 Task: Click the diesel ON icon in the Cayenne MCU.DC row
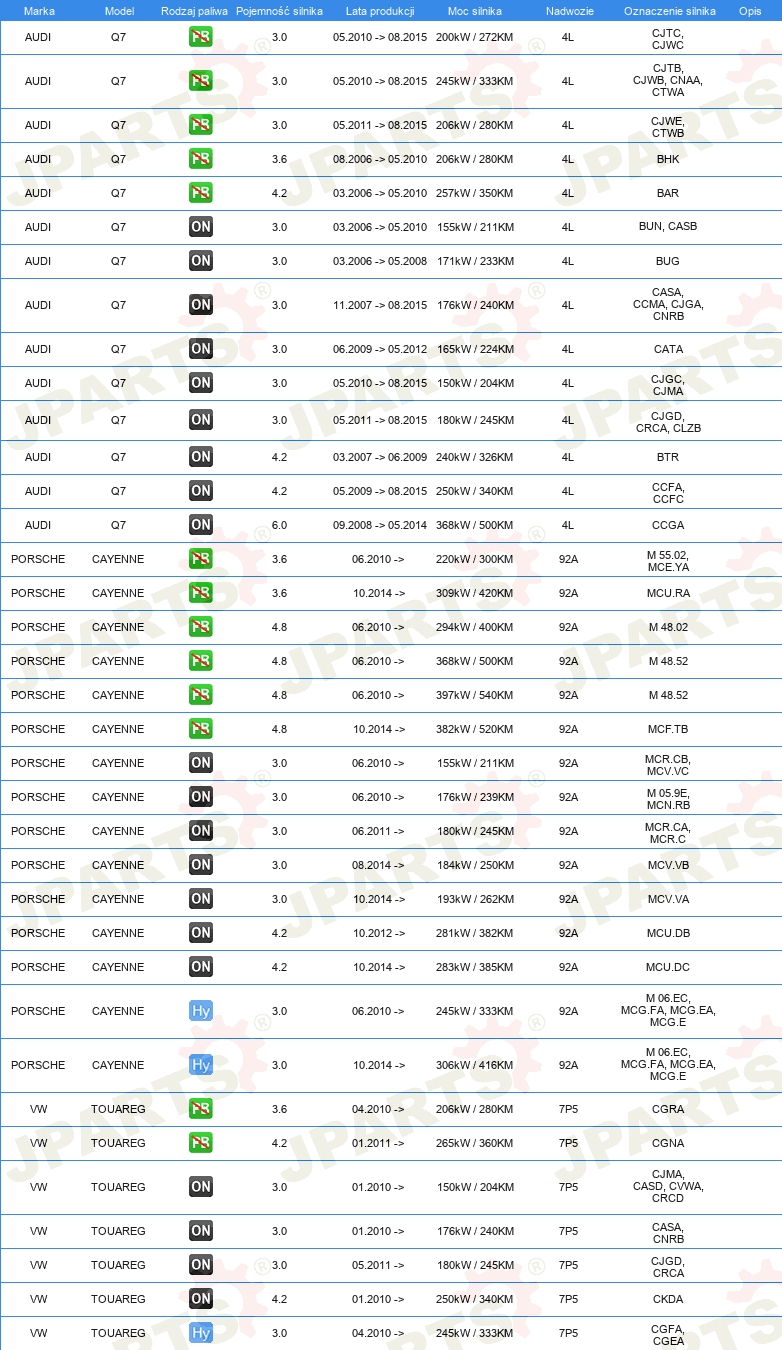(201, 967)
